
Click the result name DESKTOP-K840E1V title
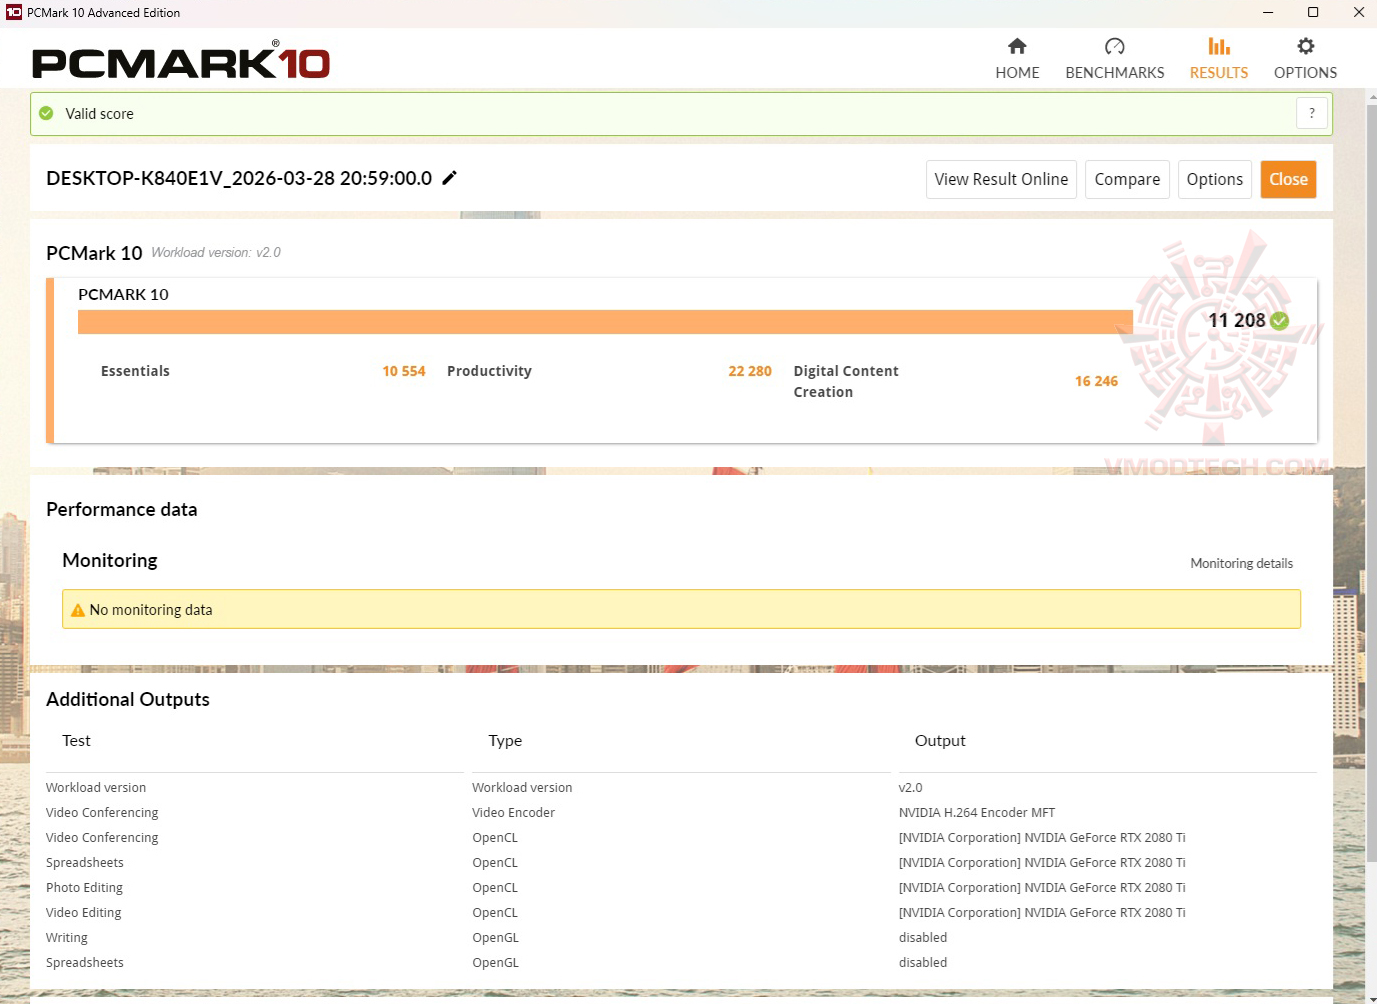[x=239, y=179]
